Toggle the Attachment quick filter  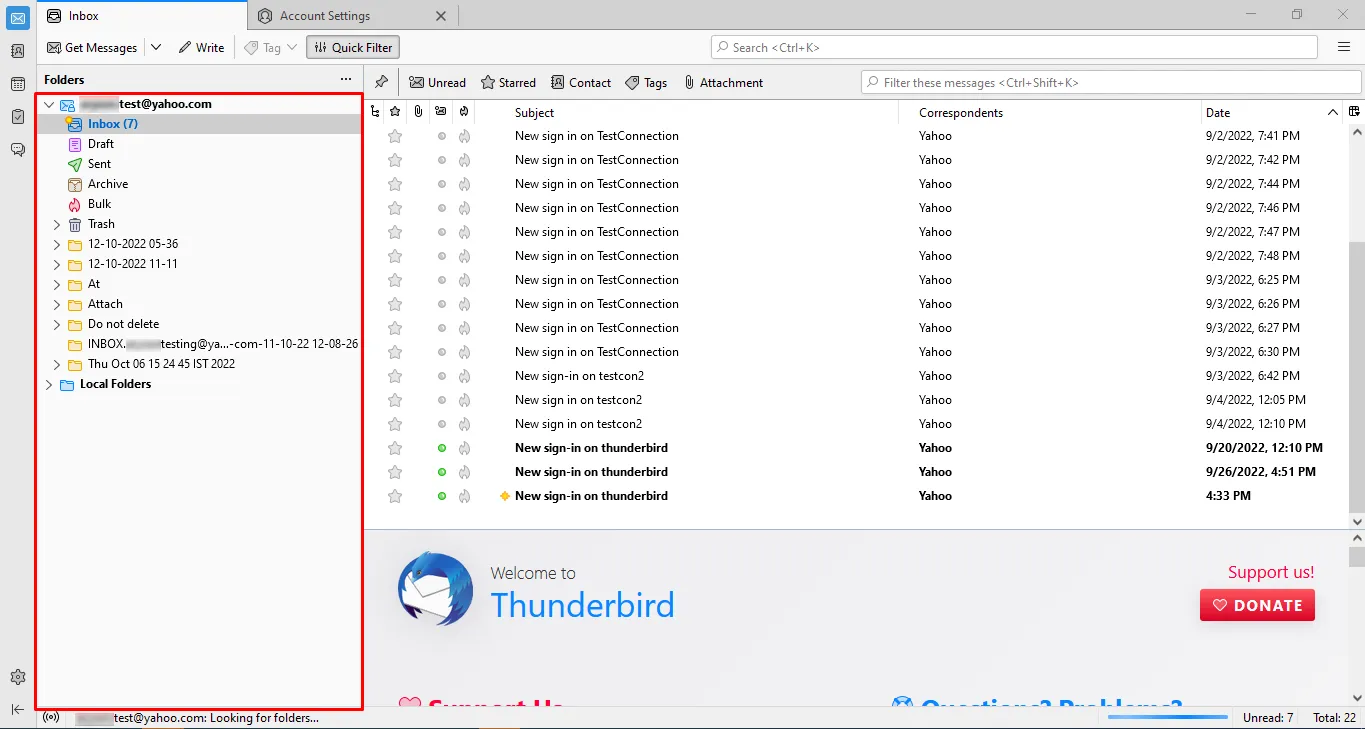click(723, 83)
